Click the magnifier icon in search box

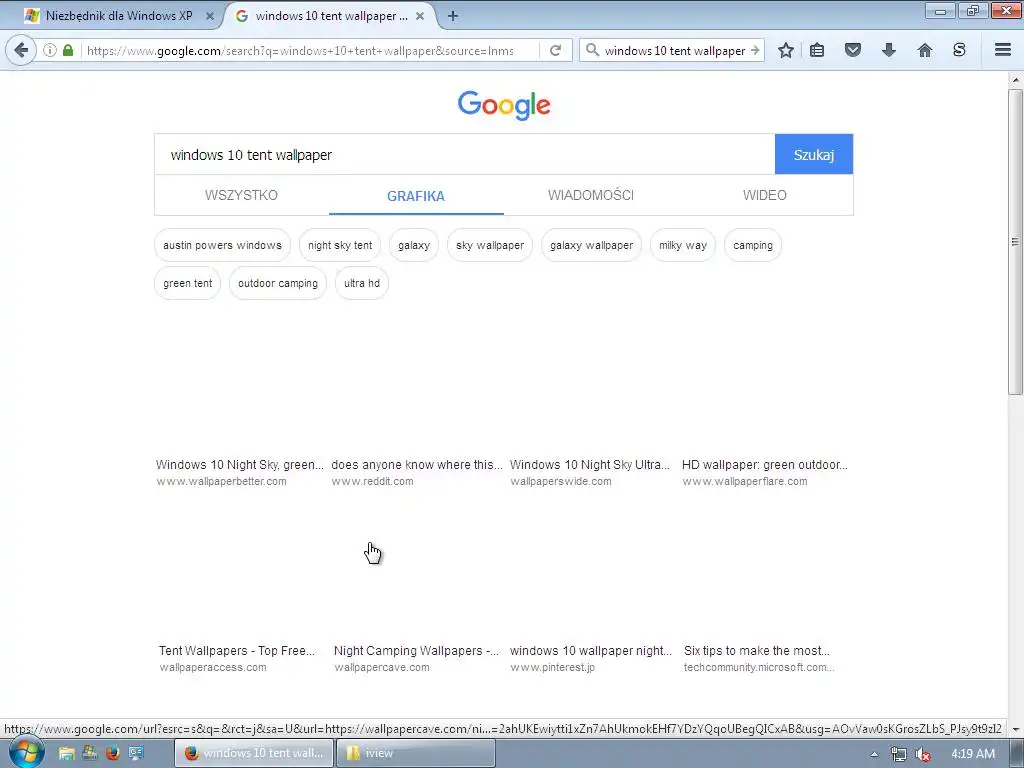(592, 50)
